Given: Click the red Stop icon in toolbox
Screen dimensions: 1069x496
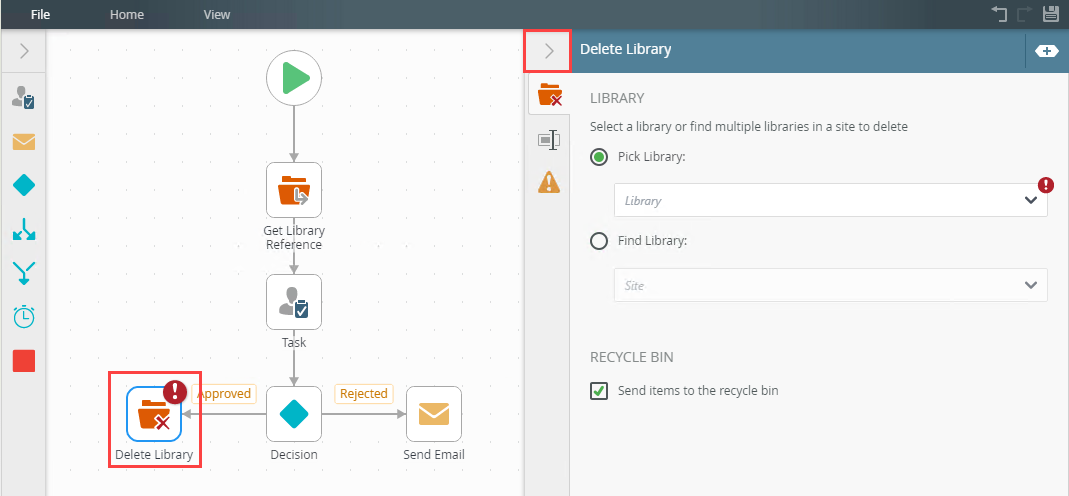Looking at the screenshot, I should click(24, 361).
